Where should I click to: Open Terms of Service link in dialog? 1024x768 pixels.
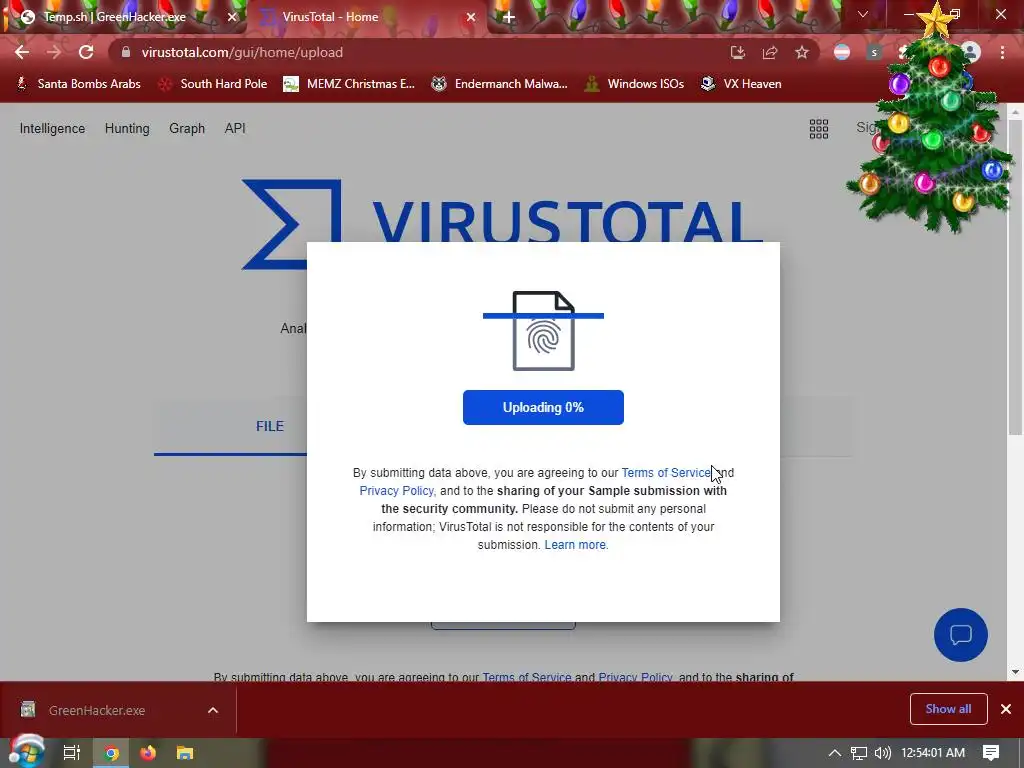665,473
